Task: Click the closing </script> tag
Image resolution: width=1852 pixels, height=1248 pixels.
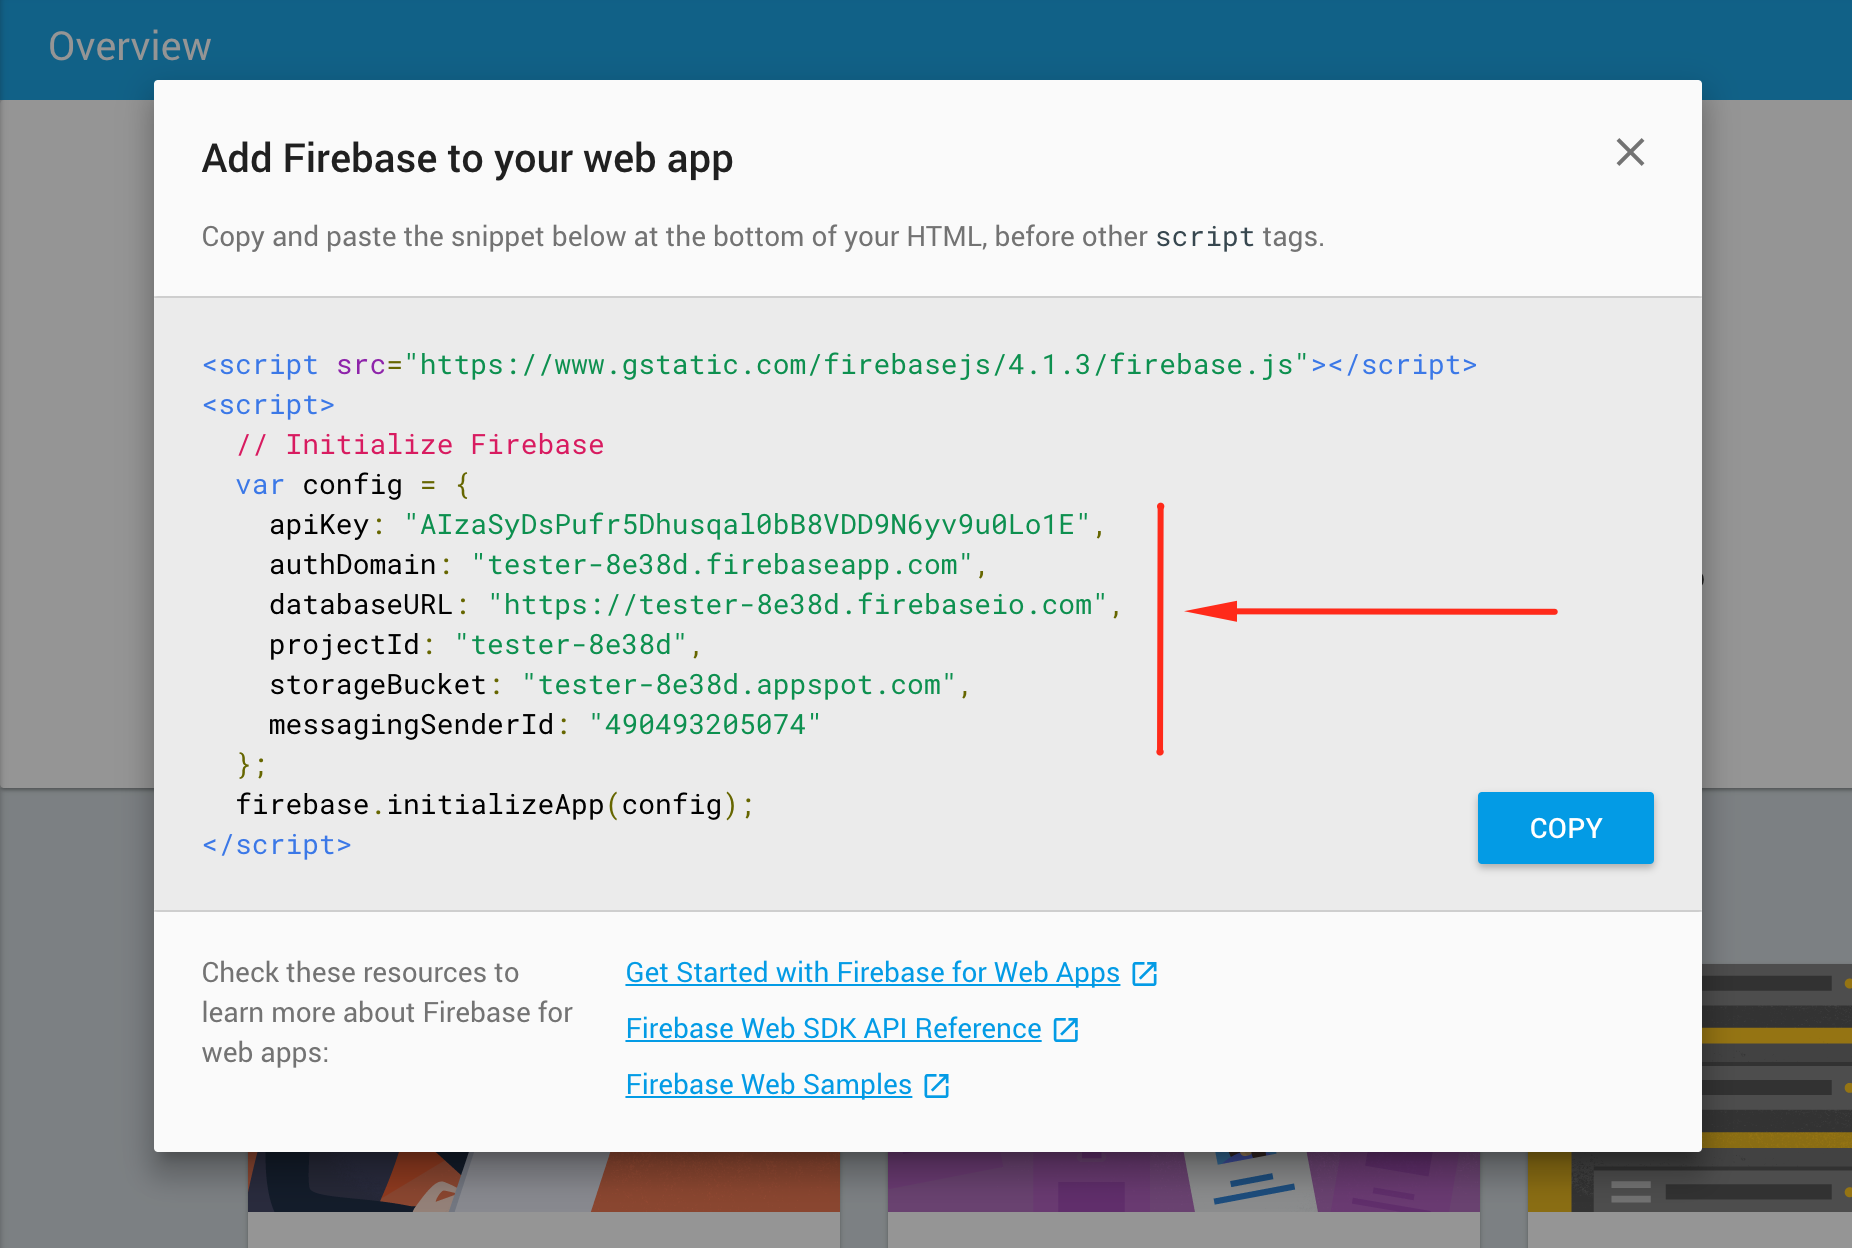Action: point(277,845)
